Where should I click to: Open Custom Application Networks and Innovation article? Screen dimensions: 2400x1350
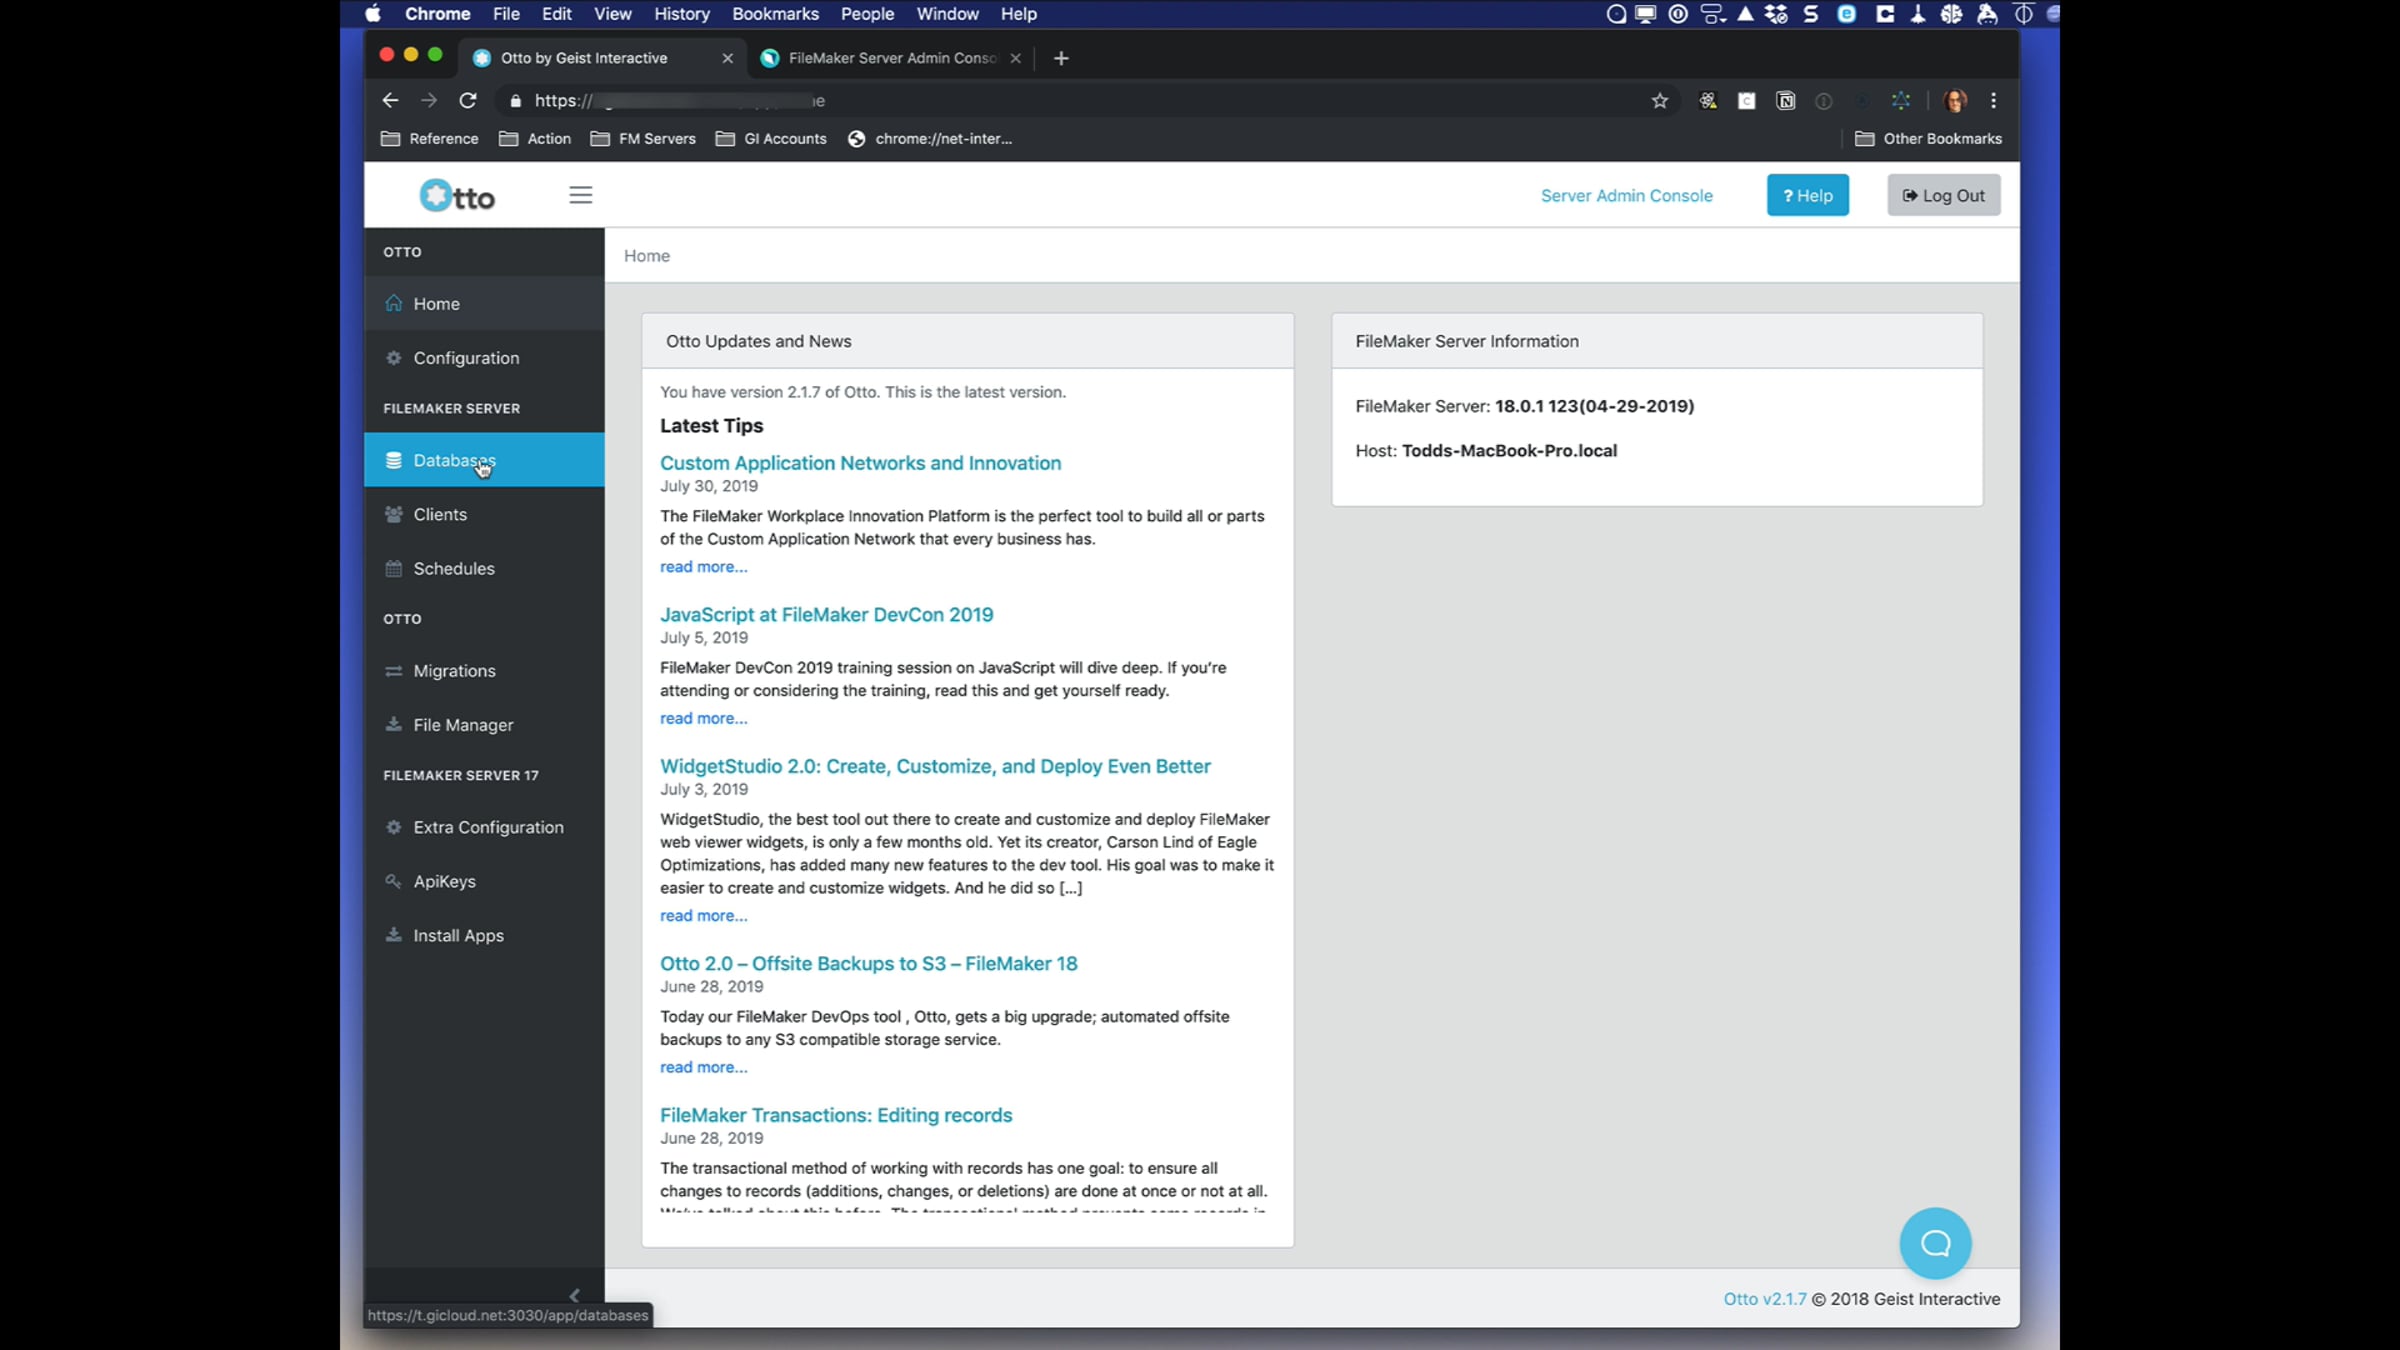pyautogui.click(x=860, y=463)
